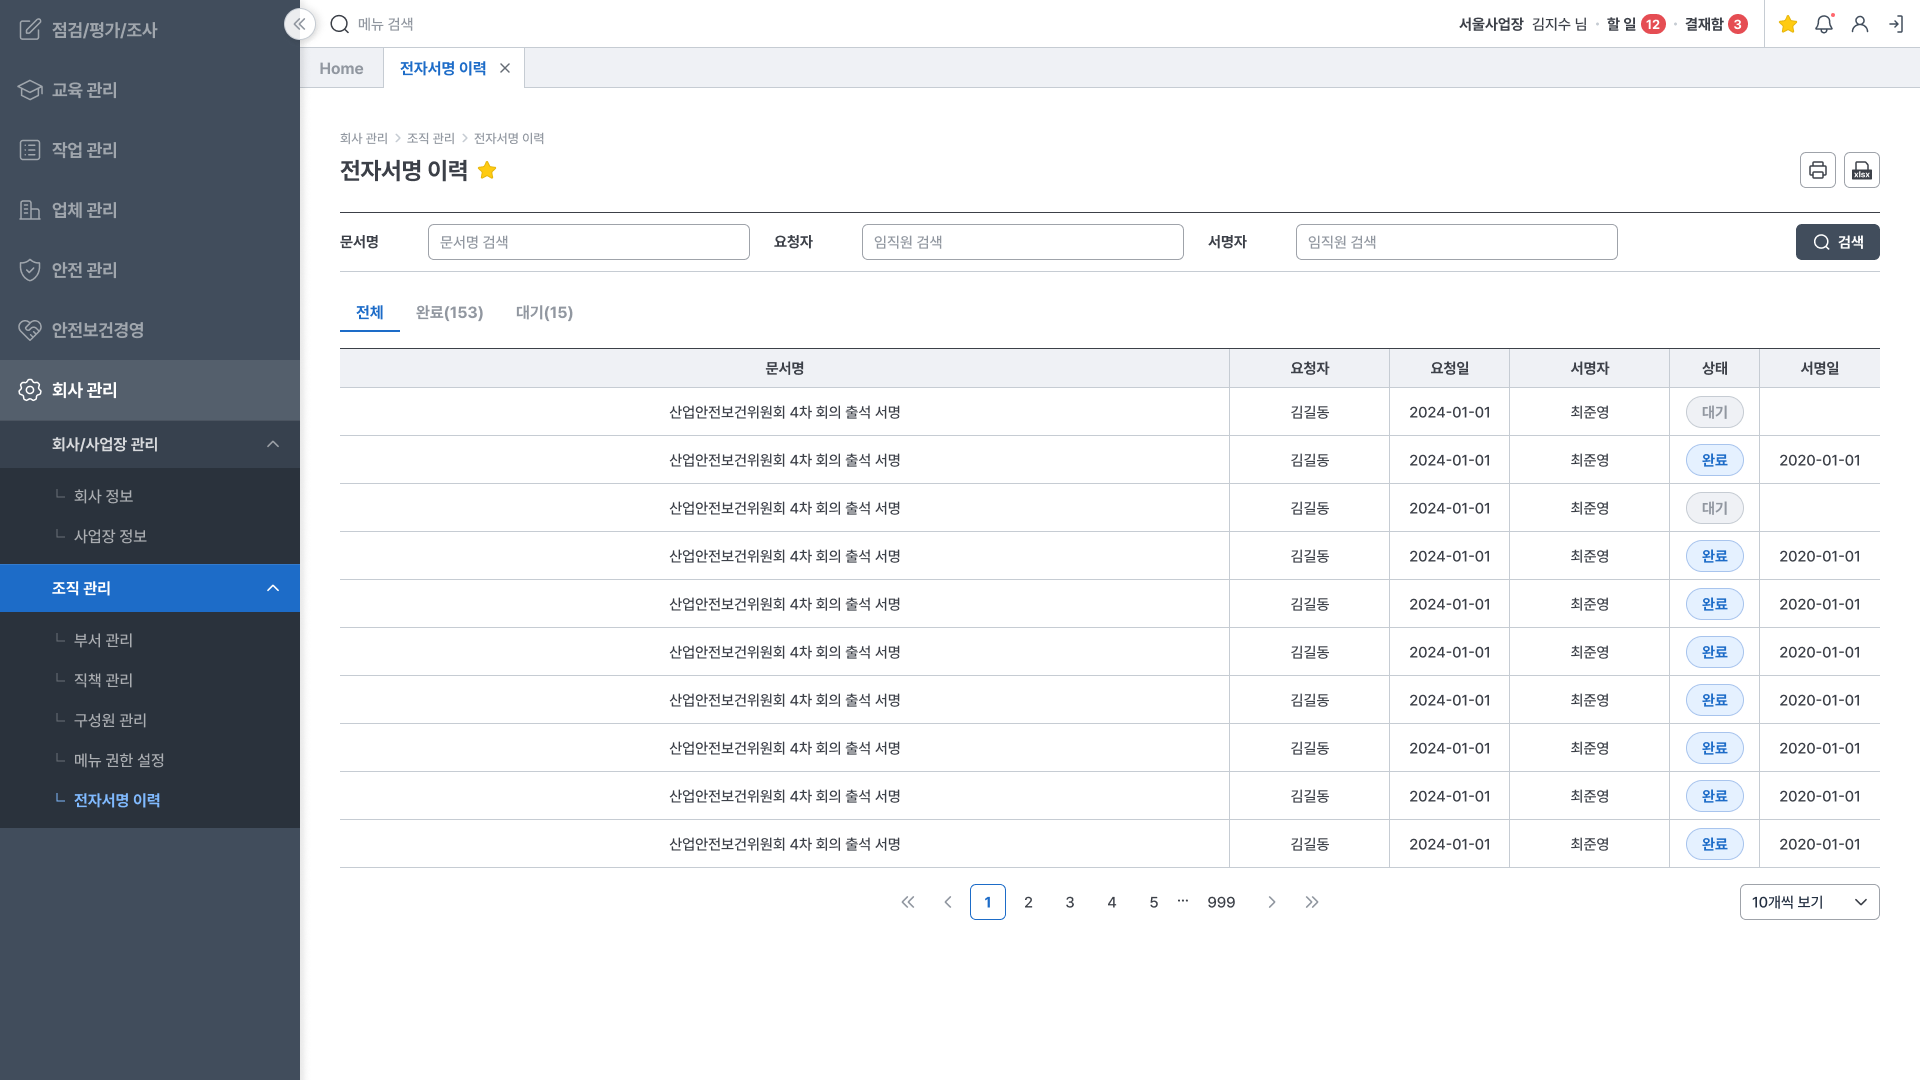
Task: Open the 안전 관리 shield menu
Action: [x=84, y=270]
